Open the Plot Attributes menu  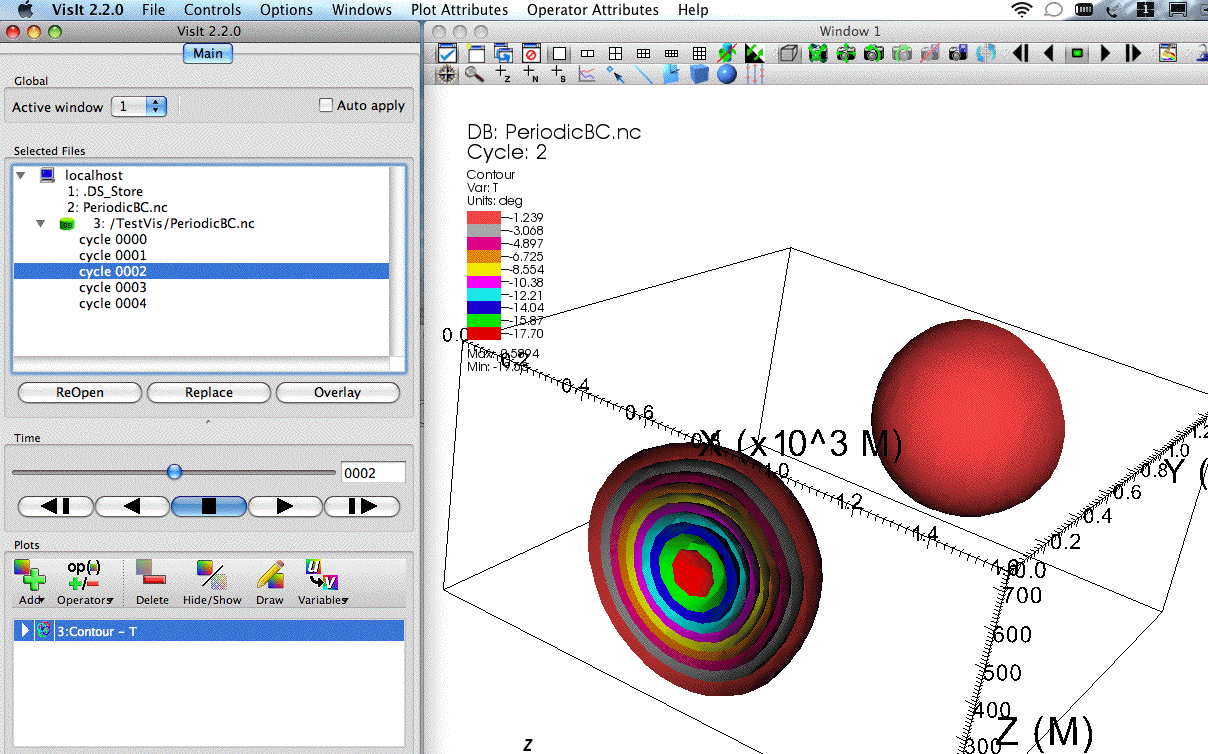(x=459, y=10)
